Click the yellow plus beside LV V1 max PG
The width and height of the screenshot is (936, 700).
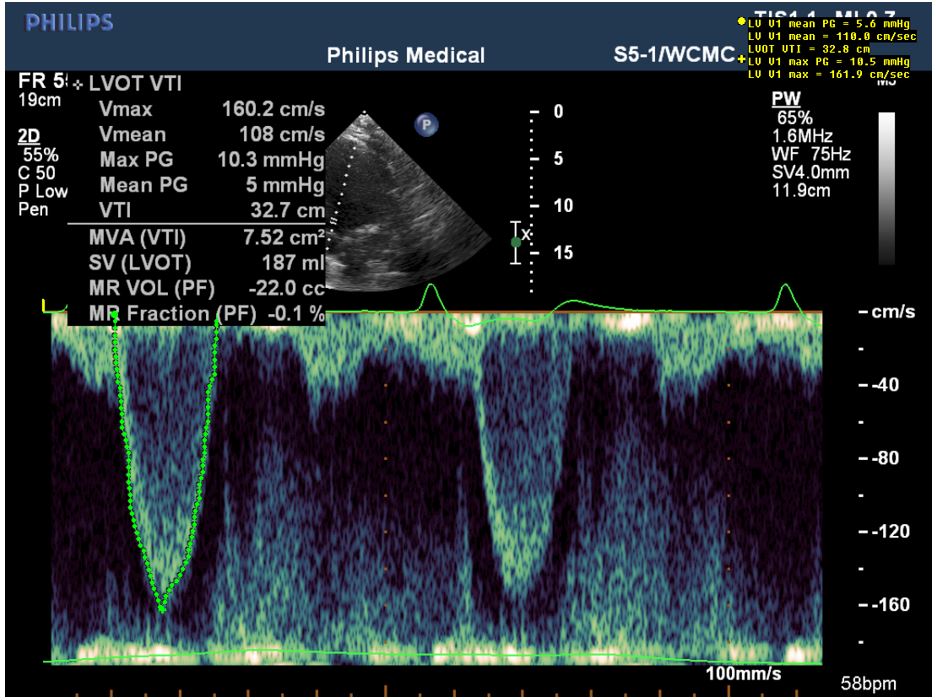point(741,62)
